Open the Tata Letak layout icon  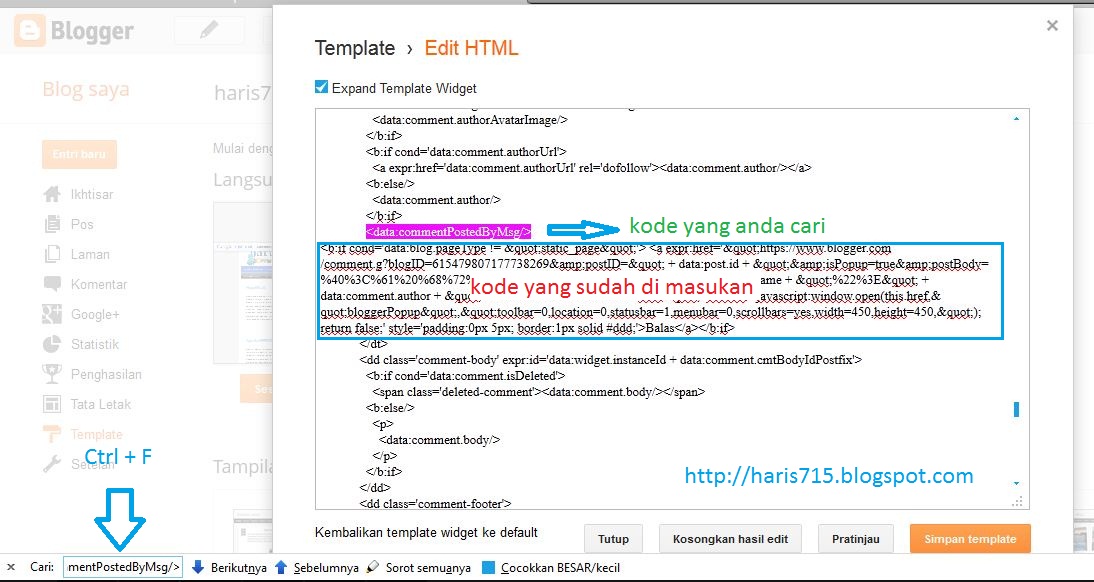(52, 404)
